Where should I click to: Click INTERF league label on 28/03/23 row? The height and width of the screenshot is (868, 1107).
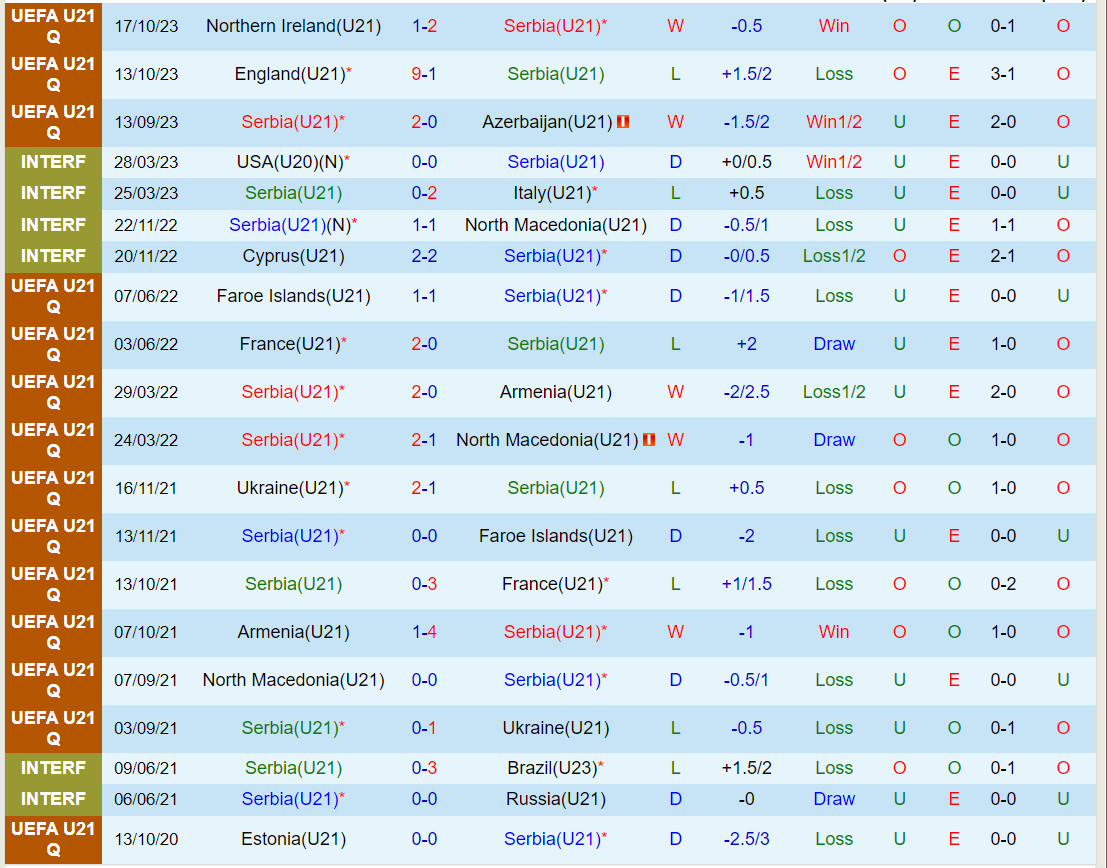pos(53,162)
